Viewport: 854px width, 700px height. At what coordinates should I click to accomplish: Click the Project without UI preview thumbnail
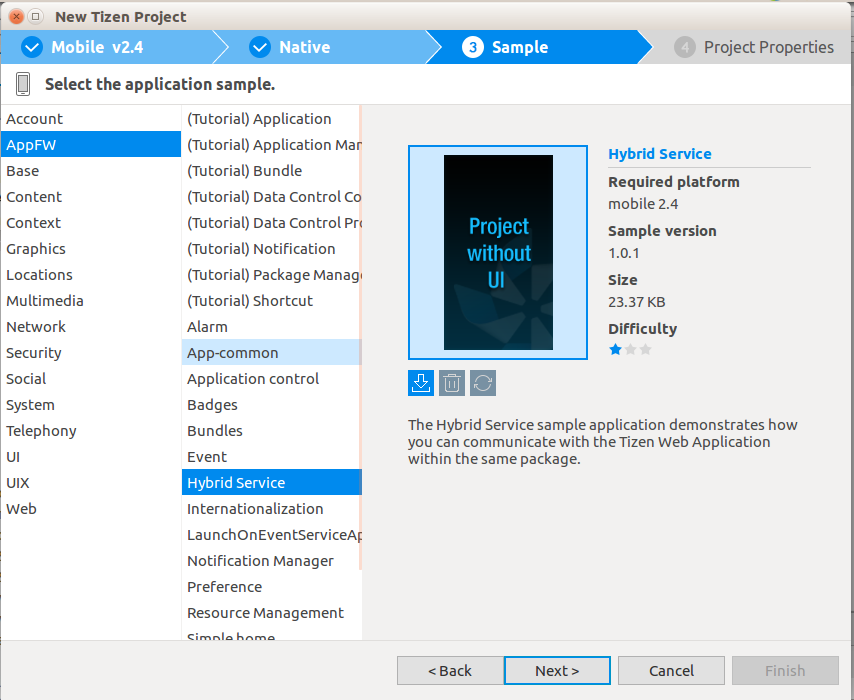pyautogui.click(x=498, y=252)
